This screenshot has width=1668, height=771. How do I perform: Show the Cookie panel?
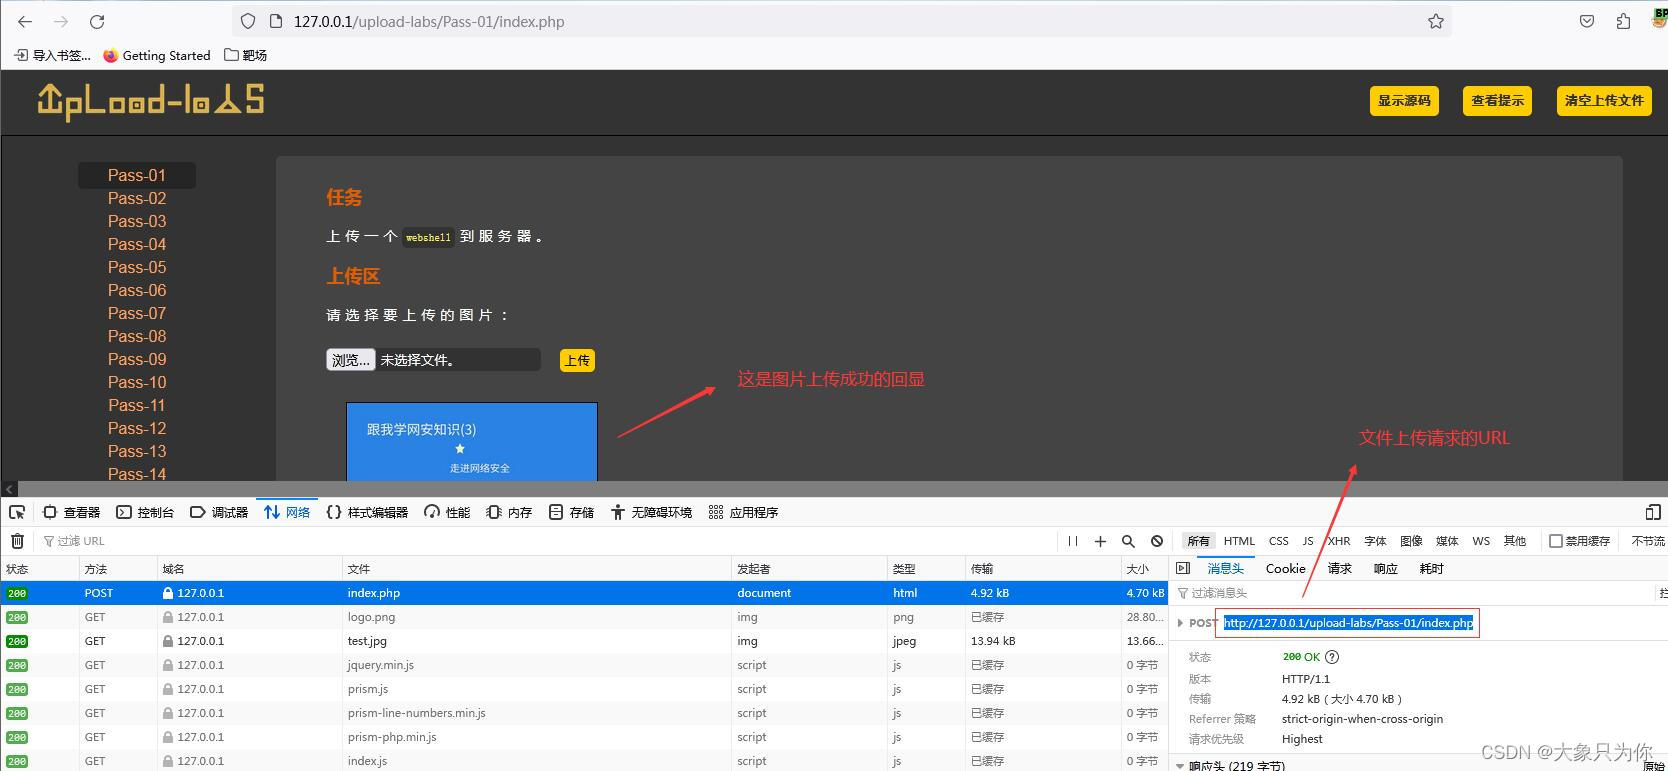point(1285,568)
